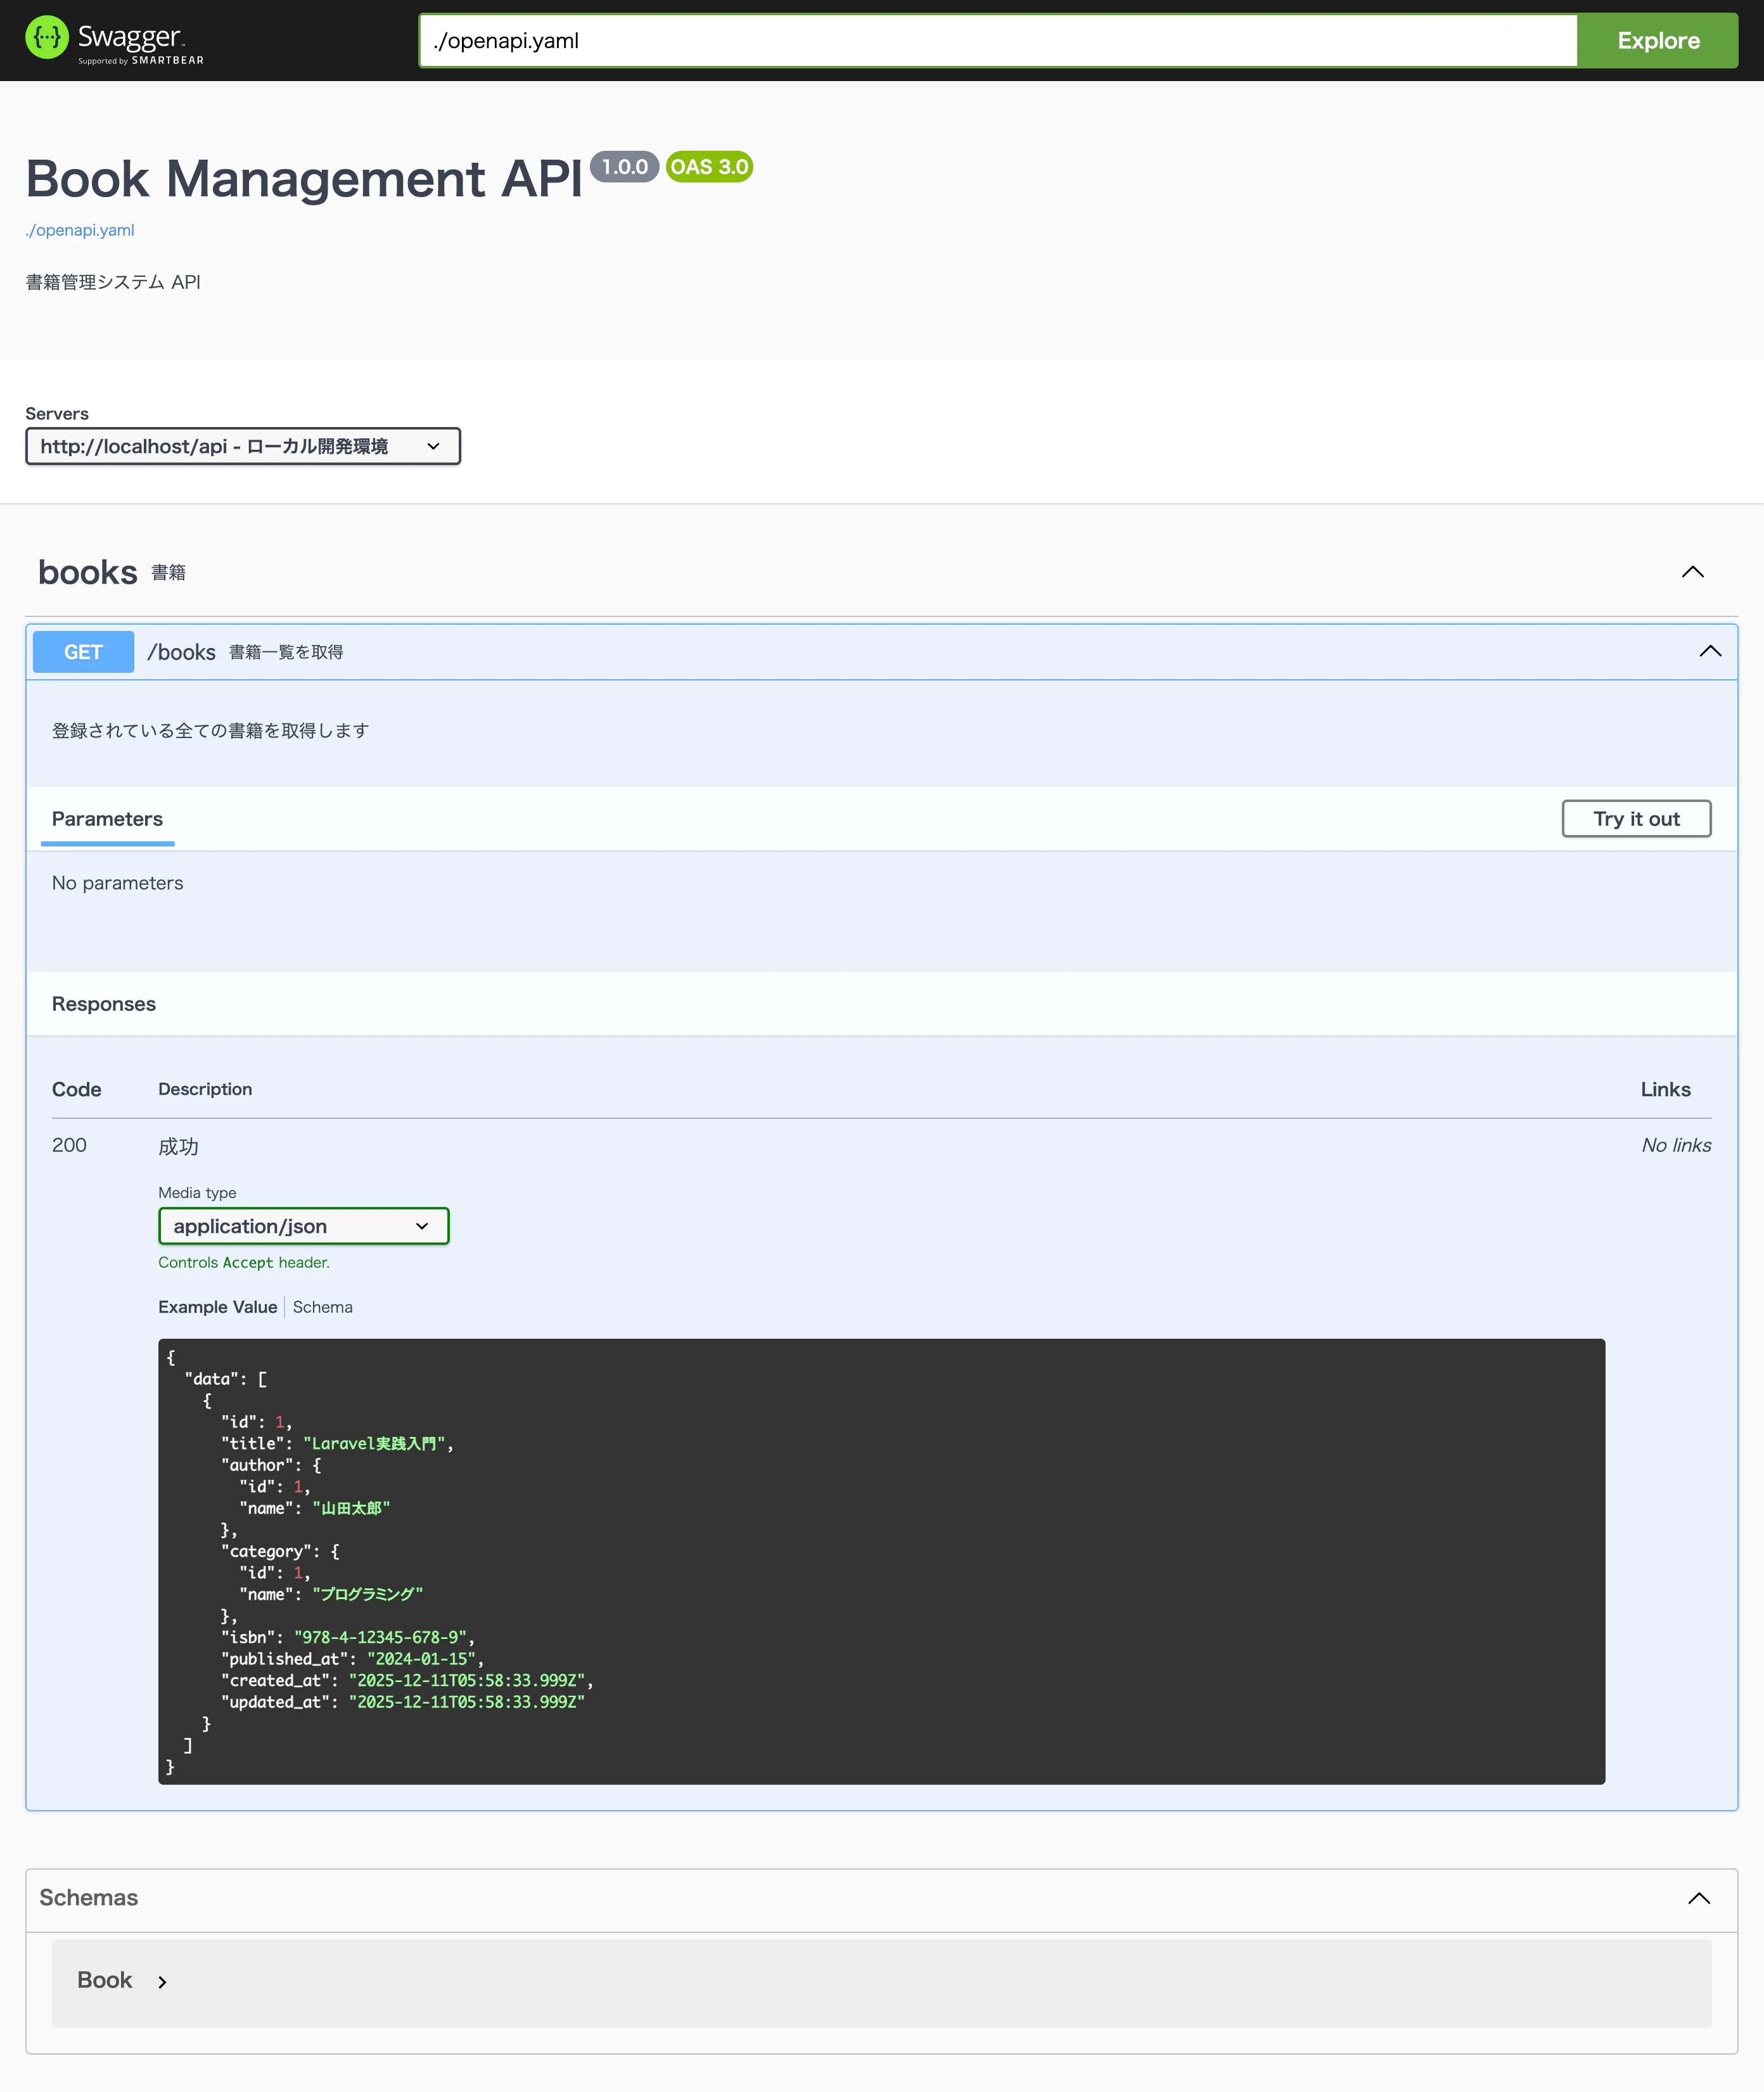Click the Book Management API title

304,179
